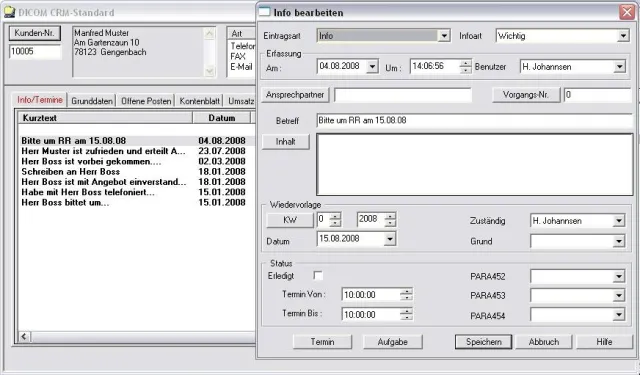
Task: Open the PARA454 dropdown
Action: click(x=619, y=315)
